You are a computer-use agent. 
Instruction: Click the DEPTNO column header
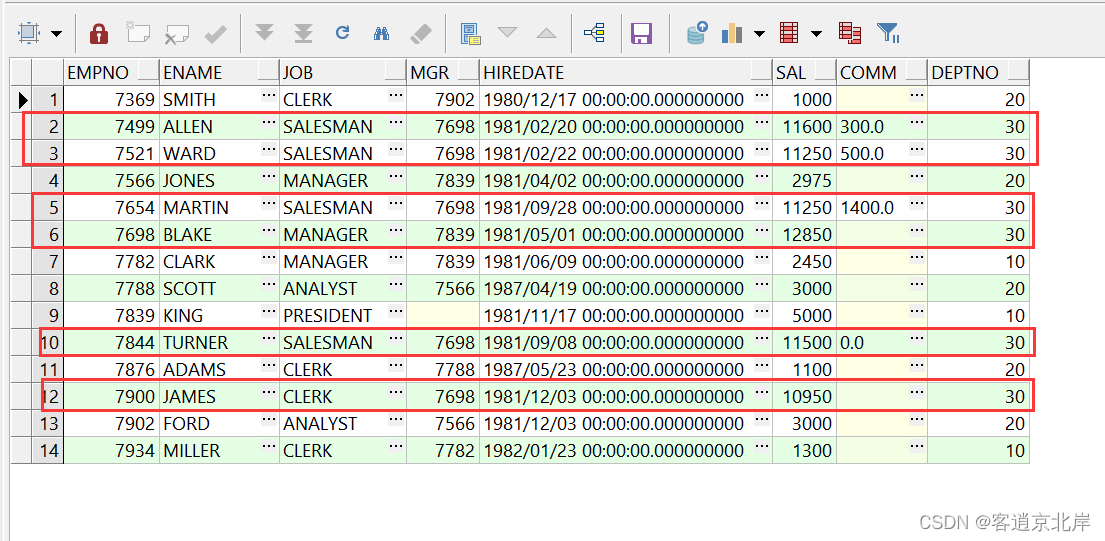[x=978, y=73]
